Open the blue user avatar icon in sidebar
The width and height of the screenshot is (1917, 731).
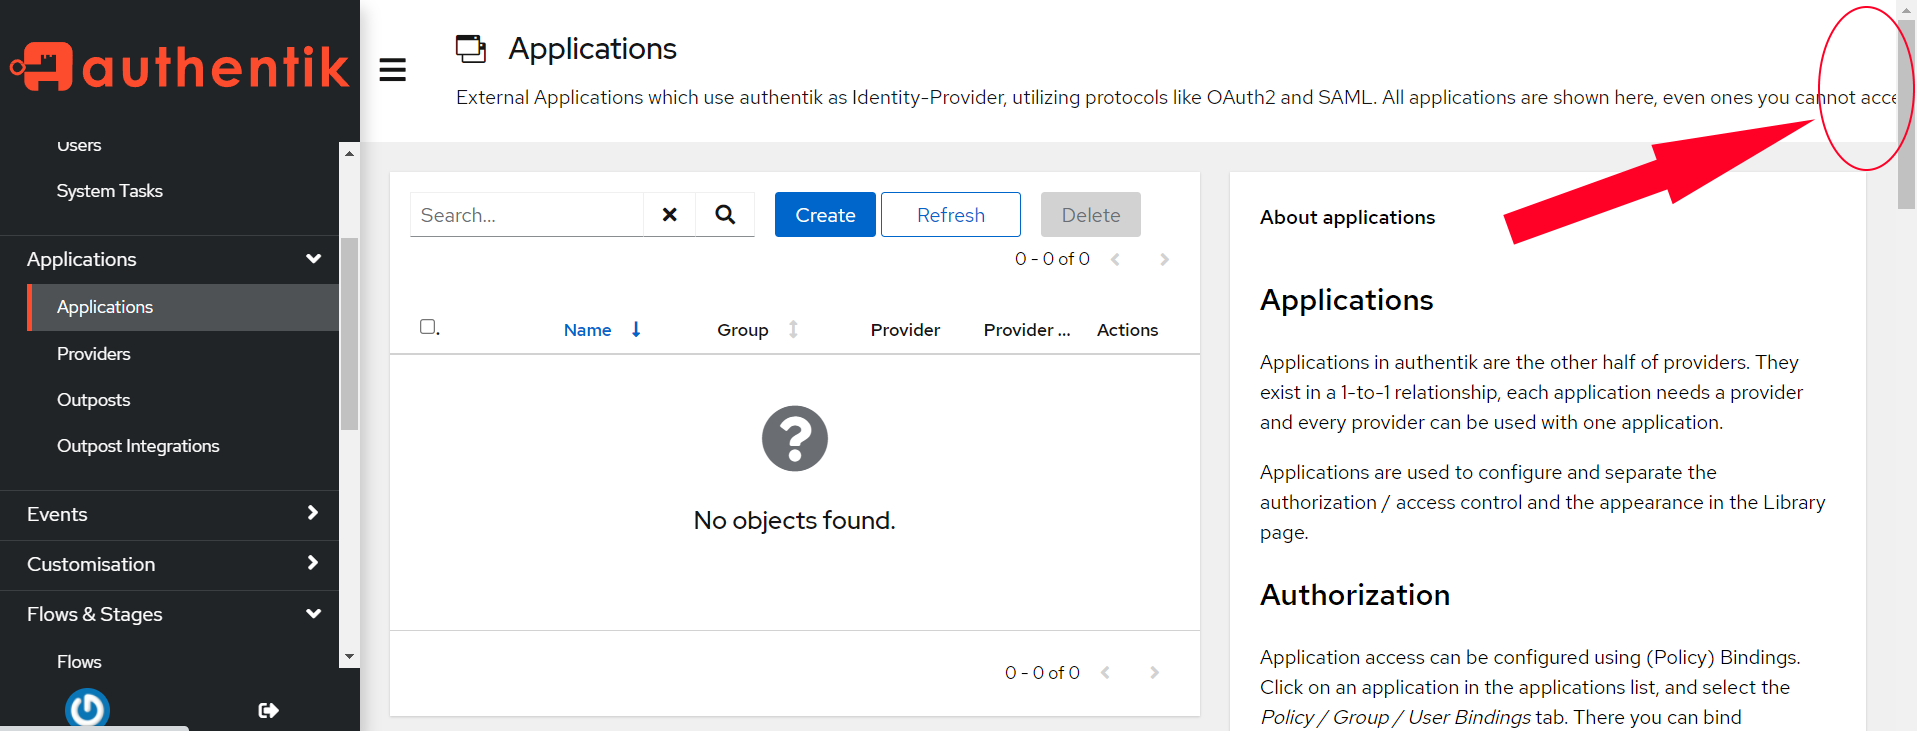[x=87, y=708]
